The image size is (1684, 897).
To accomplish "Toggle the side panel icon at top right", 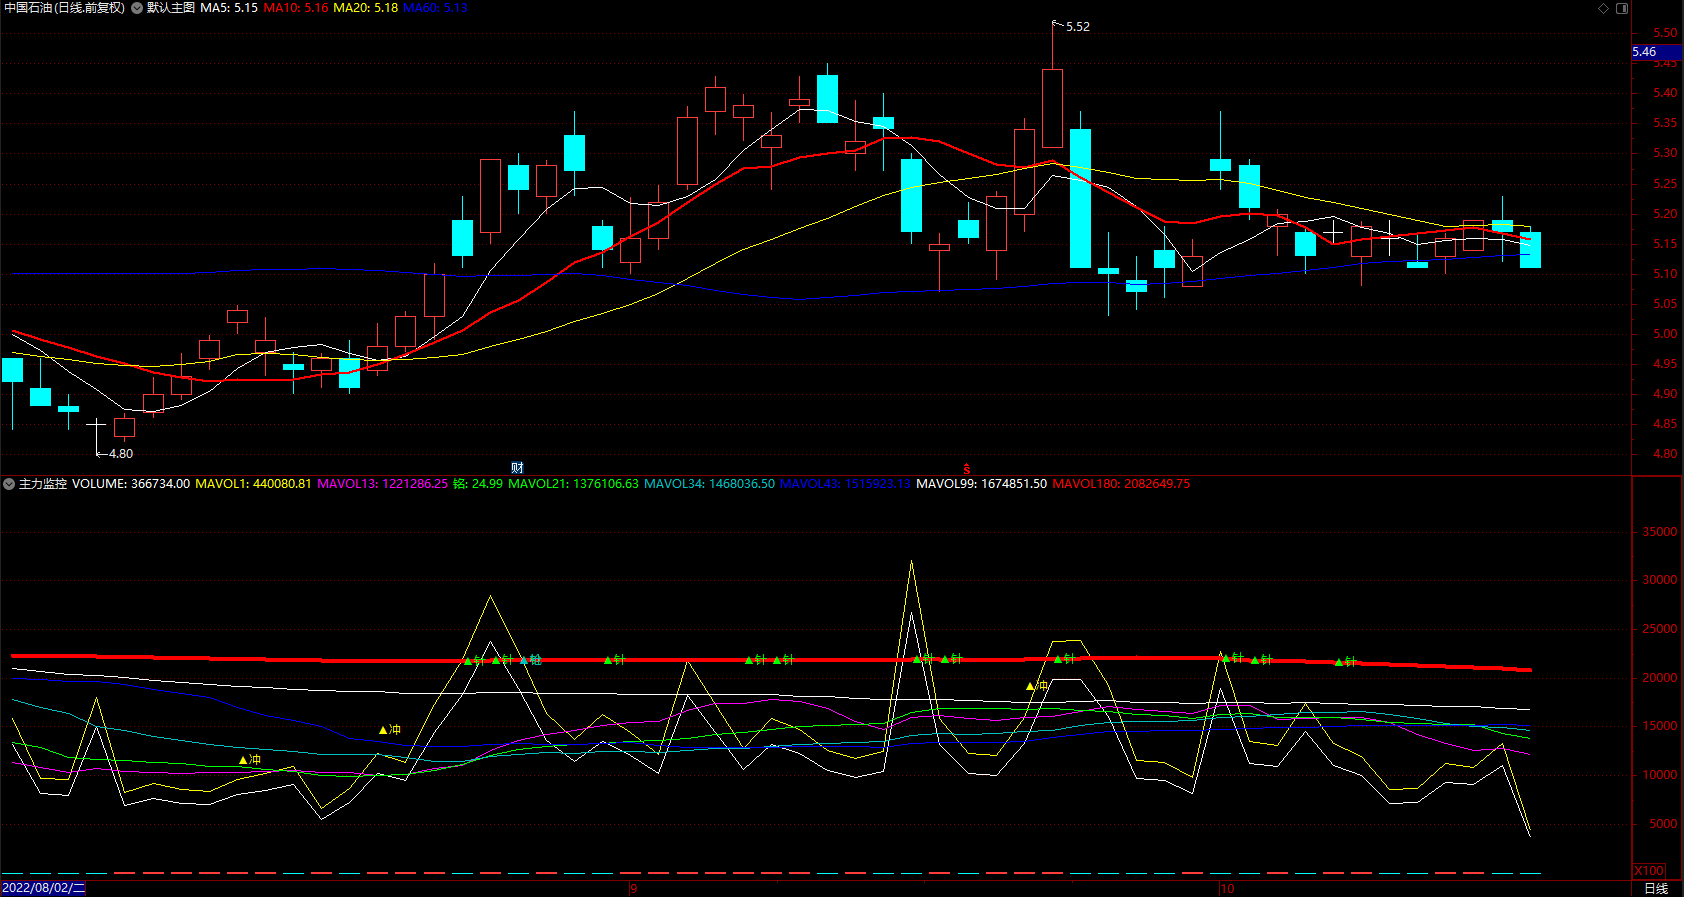I will pyautogui.click(x=1622, y=8).
